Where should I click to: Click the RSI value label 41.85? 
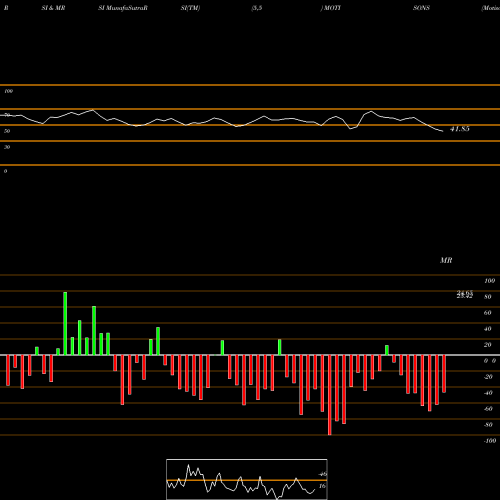tap(460, 129)
